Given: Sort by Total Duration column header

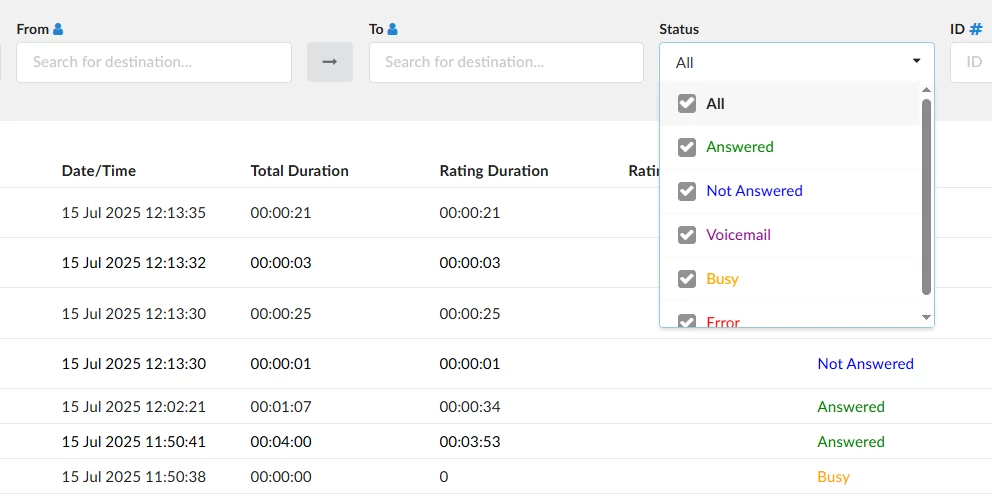Looking at the screenshot, I should (299, 171).
